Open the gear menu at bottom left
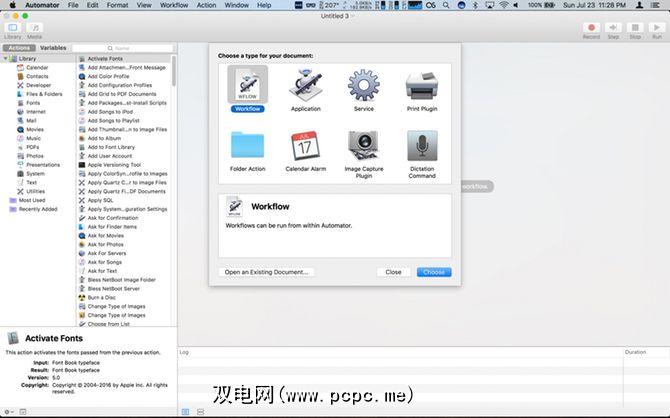Image resolution: width=670 pixels, height=418 pixels. click(x=9, y=412)
